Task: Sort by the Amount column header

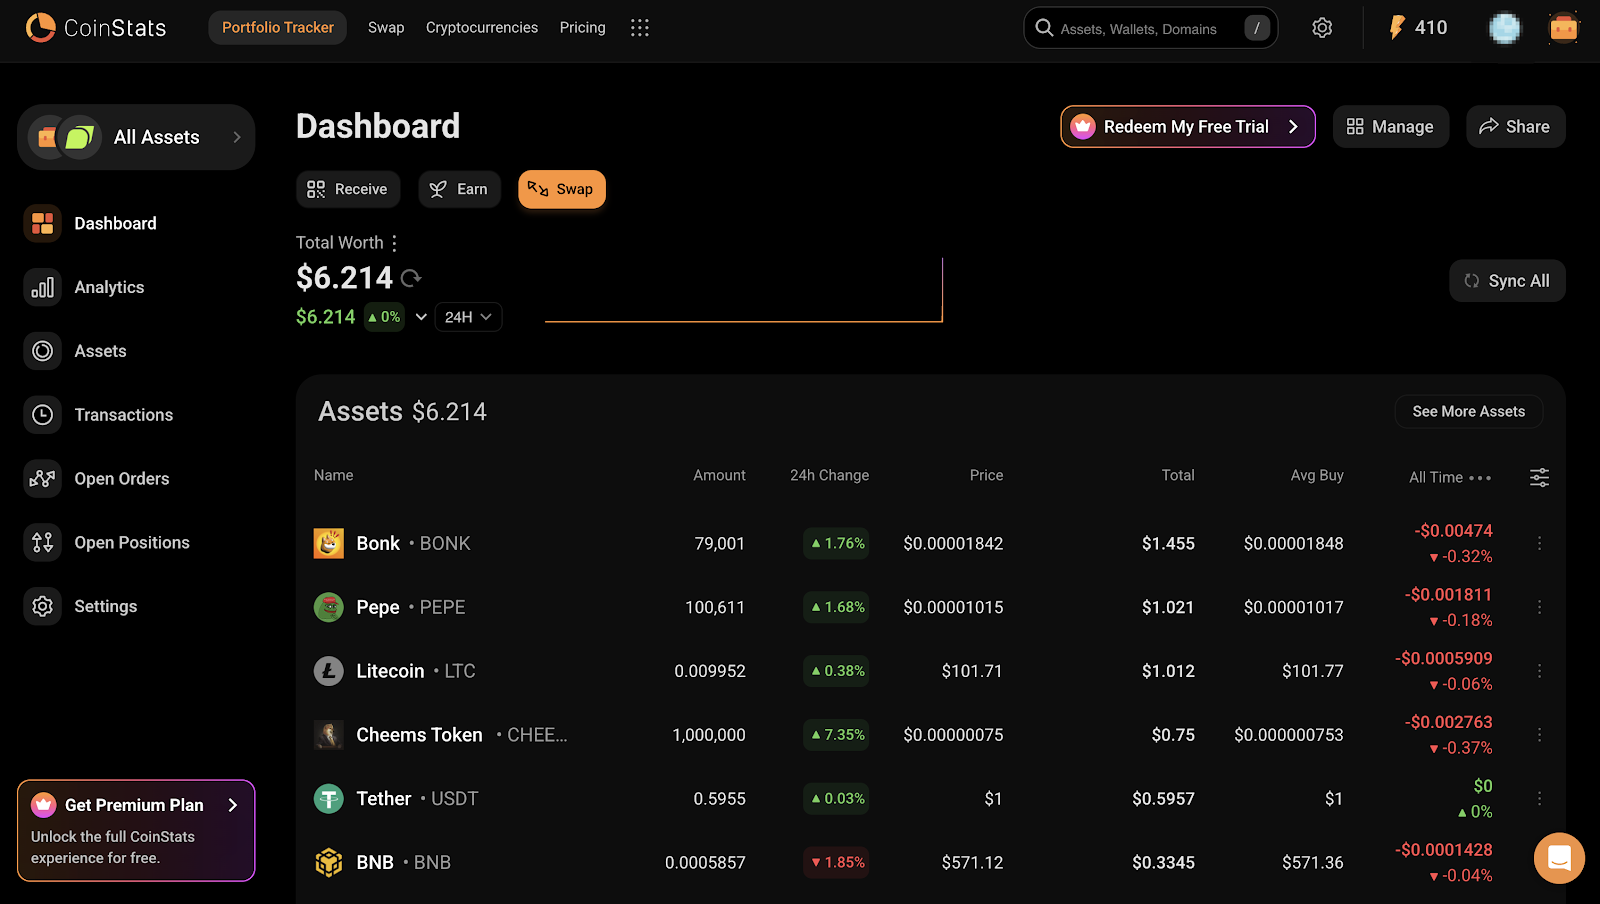Action: [720, 476]
